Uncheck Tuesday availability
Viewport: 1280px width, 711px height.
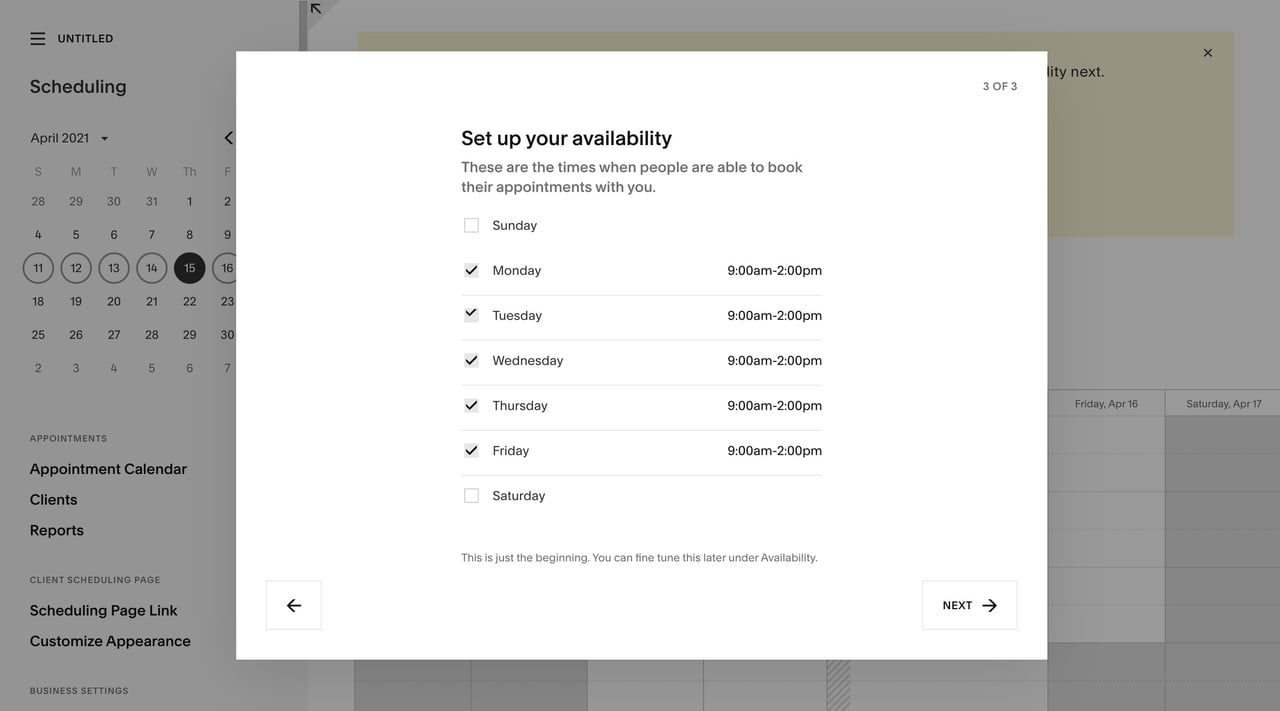click(471, 314)
